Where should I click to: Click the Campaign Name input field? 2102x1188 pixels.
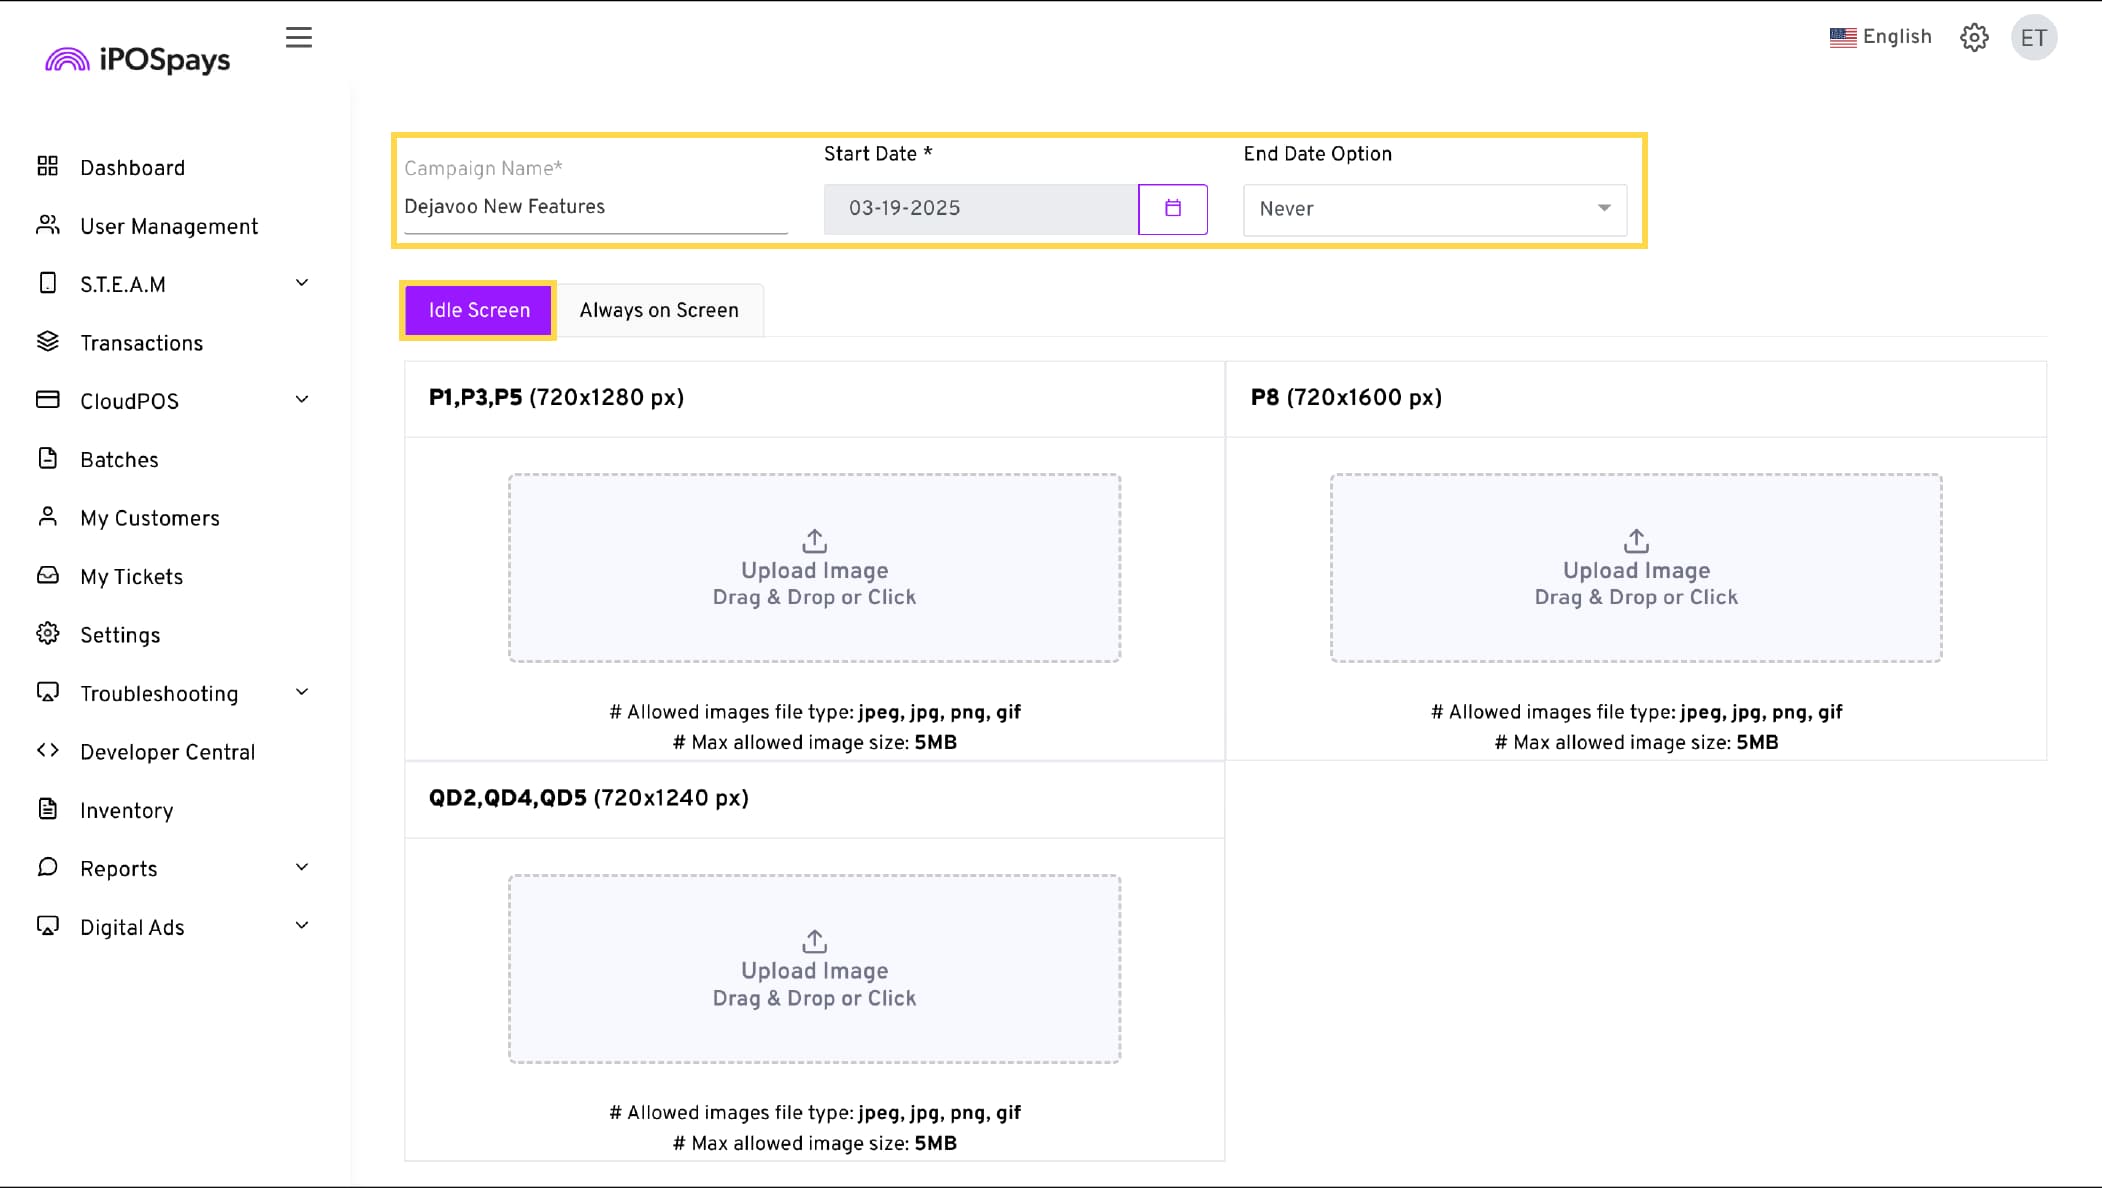click(x=595, y=207)
